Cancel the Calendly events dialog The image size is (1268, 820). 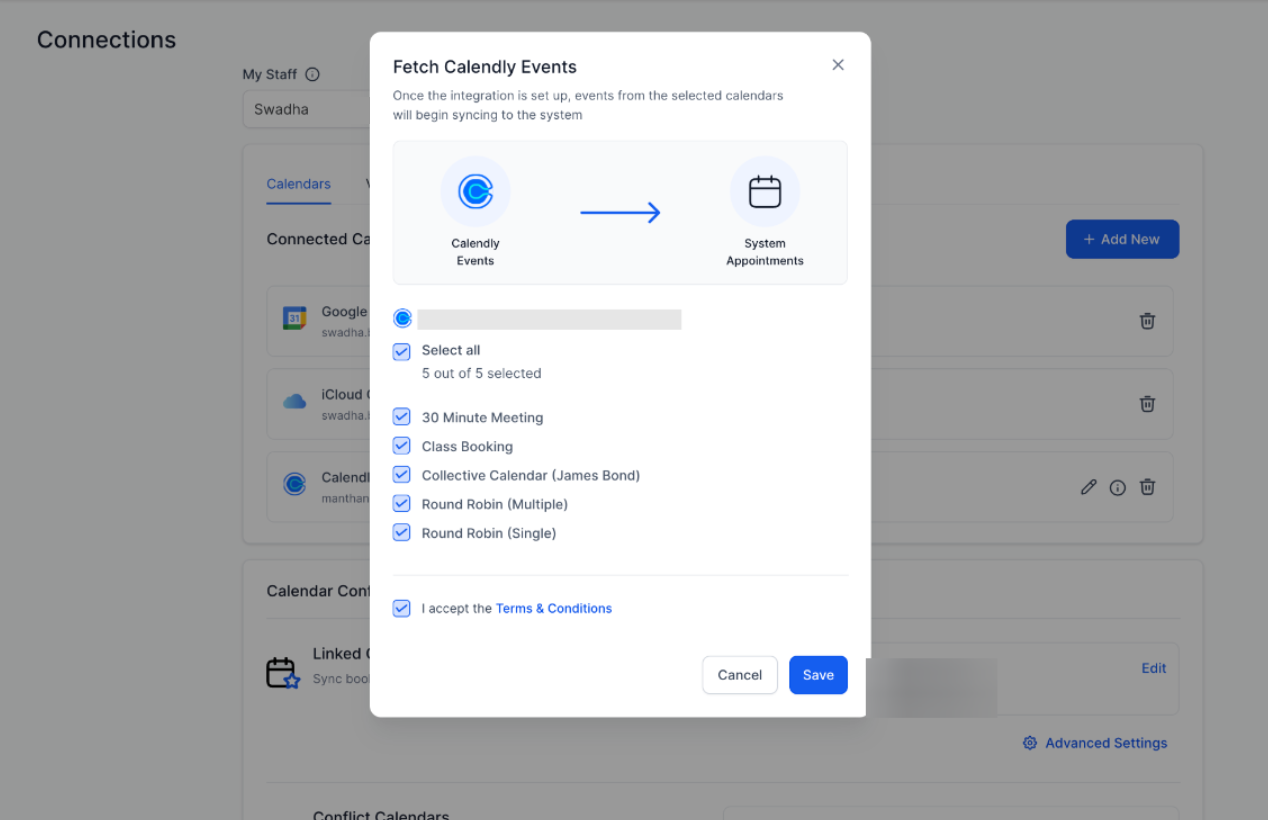739,675
